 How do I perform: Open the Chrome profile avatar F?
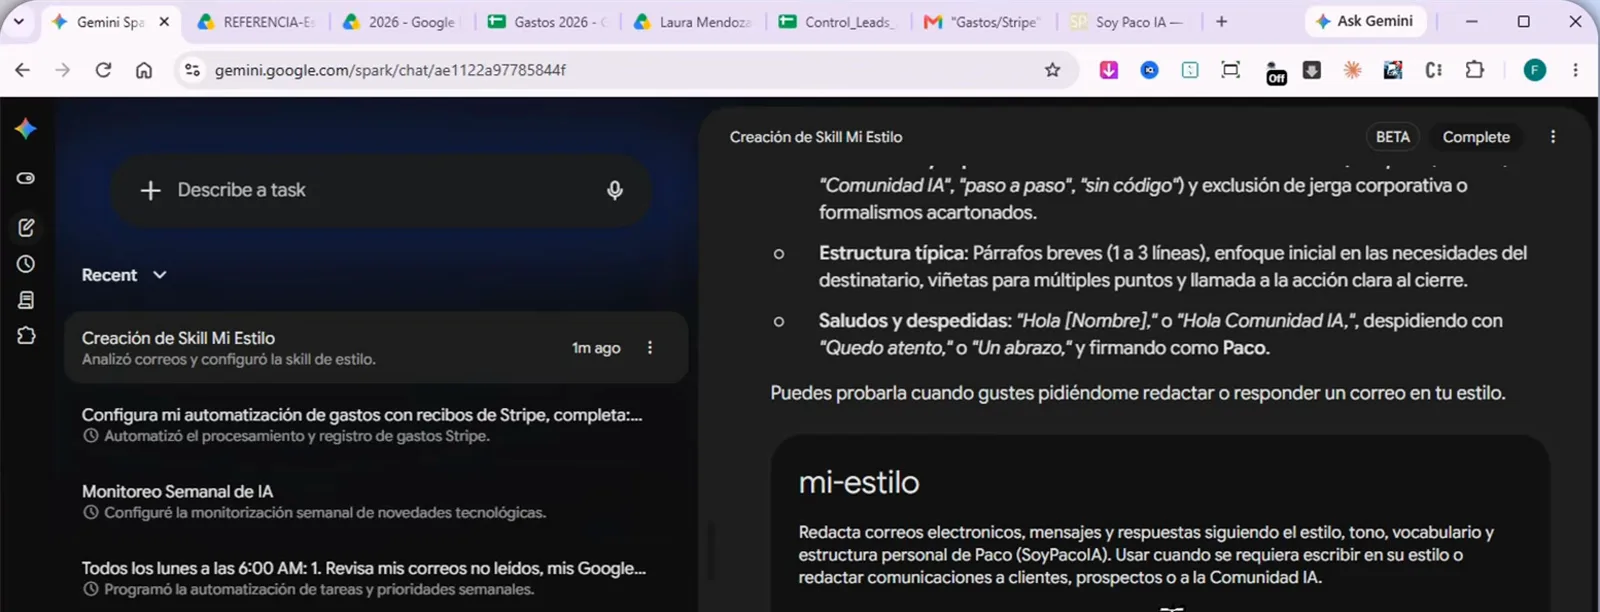[1535, 70]
